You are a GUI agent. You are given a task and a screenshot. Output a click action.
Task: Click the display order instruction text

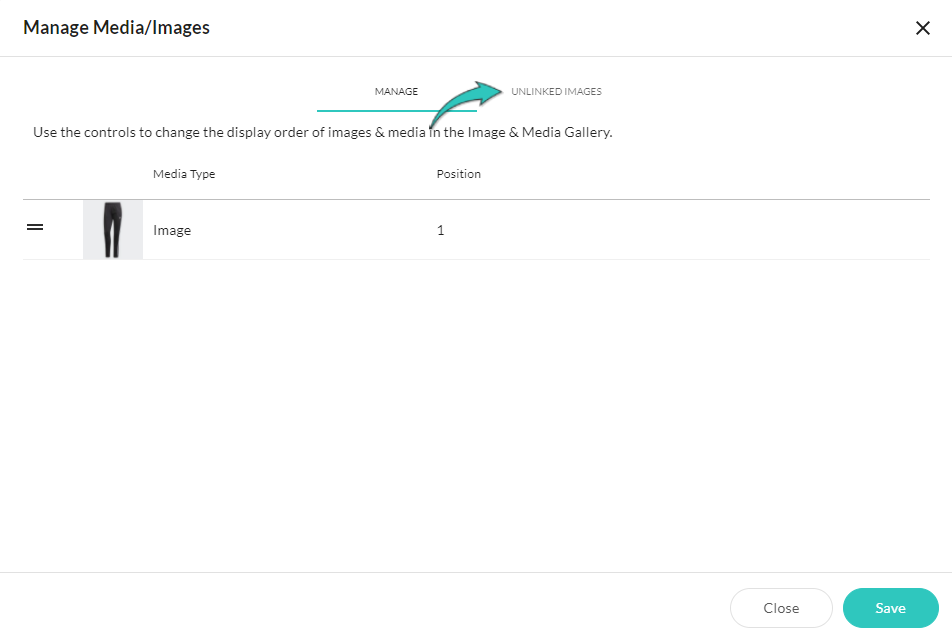coord(322,132)
